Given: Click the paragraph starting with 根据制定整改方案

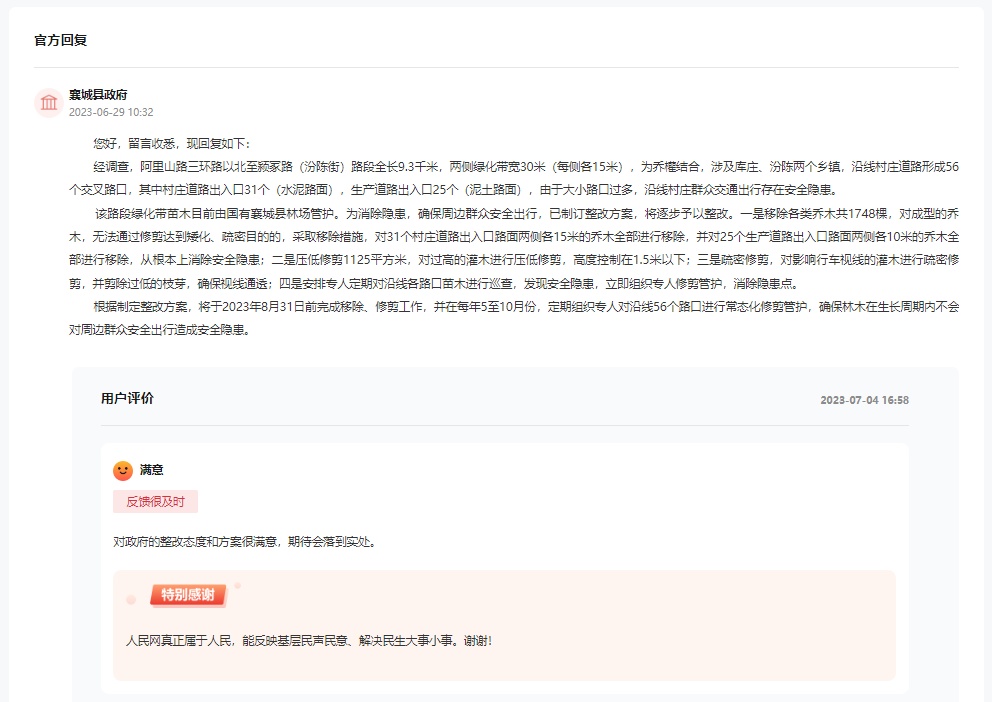Looking at the screenshot, I should 500,306.
